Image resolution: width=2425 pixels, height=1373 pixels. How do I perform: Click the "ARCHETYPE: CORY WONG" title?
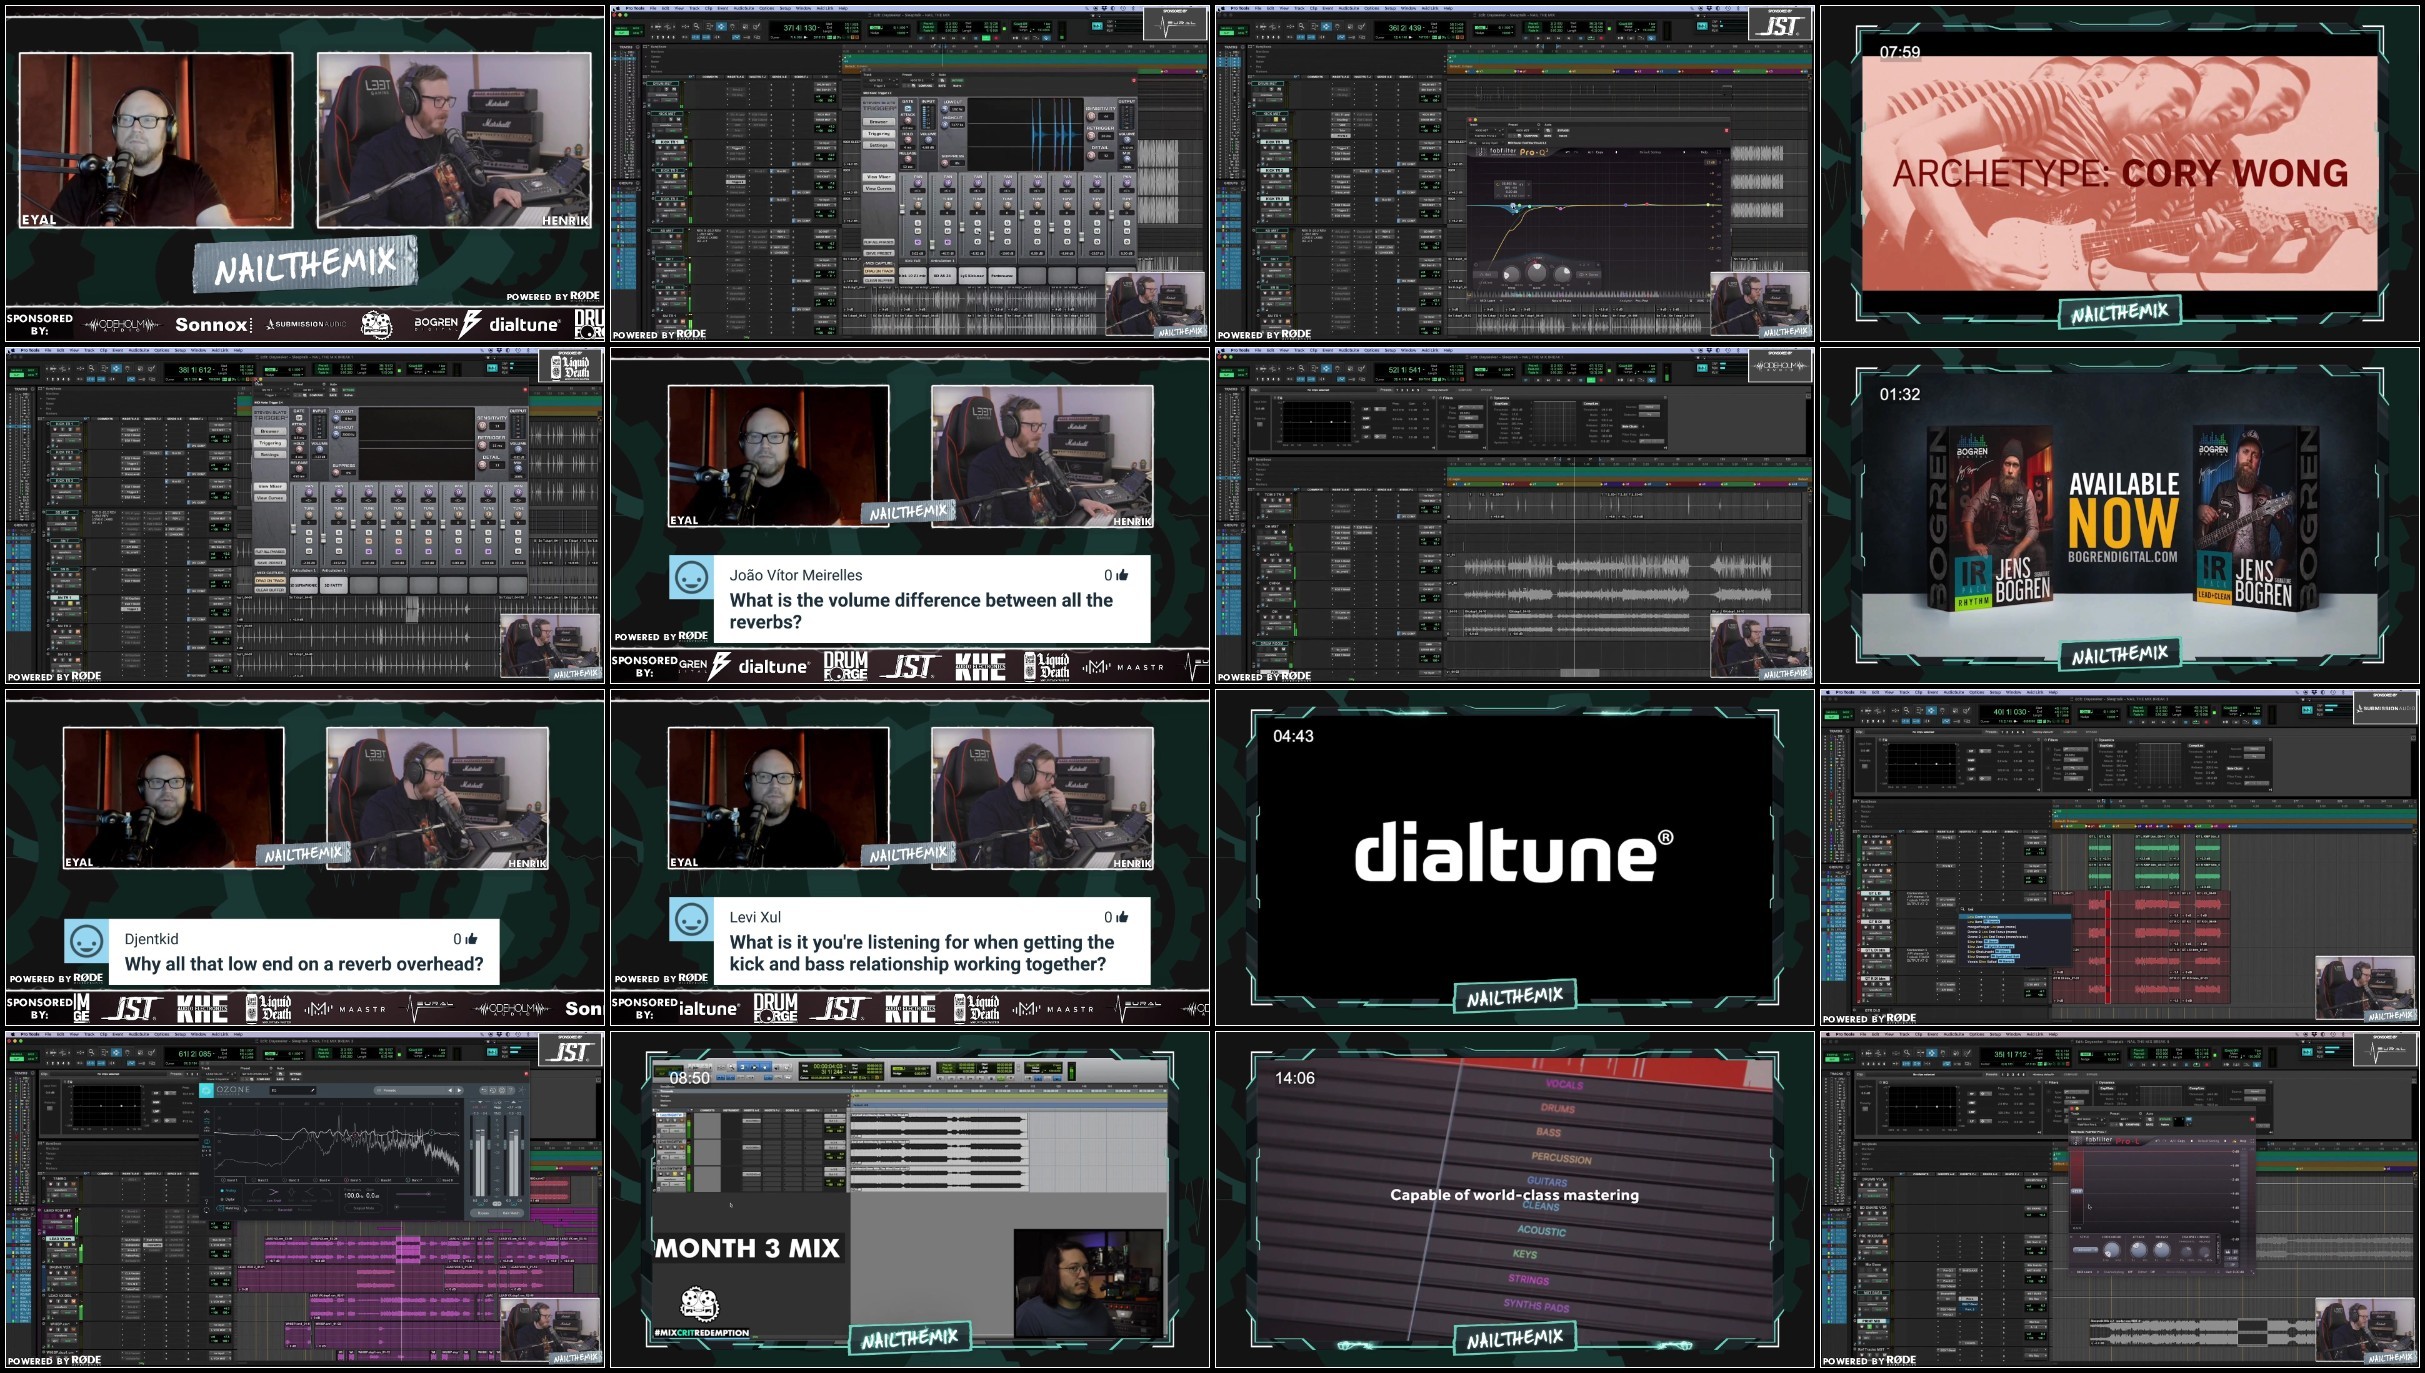pos(2120,174)
